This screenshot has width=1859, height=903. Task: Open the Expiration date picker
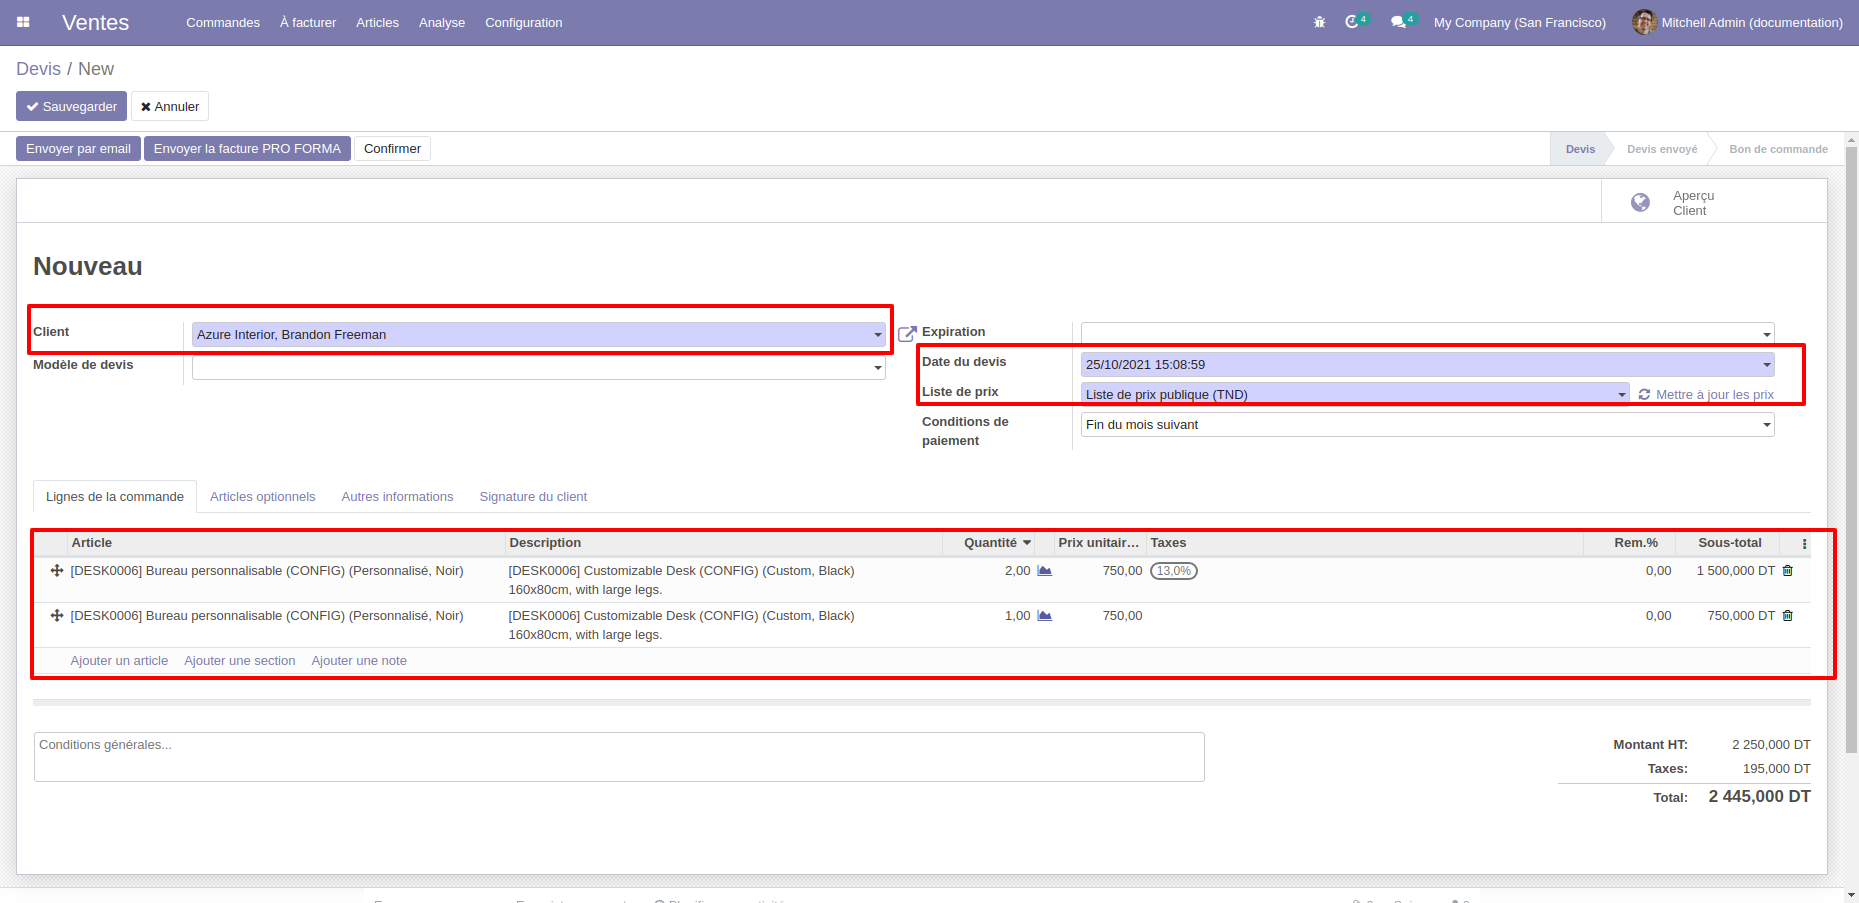tap(1767, 335)
